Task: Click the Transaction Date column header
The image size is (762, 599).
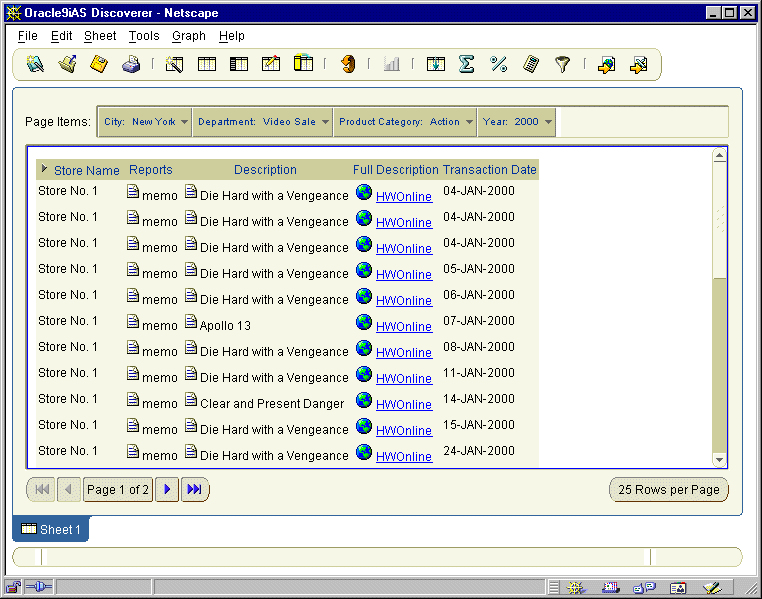Action: click(x=489, y=170)
